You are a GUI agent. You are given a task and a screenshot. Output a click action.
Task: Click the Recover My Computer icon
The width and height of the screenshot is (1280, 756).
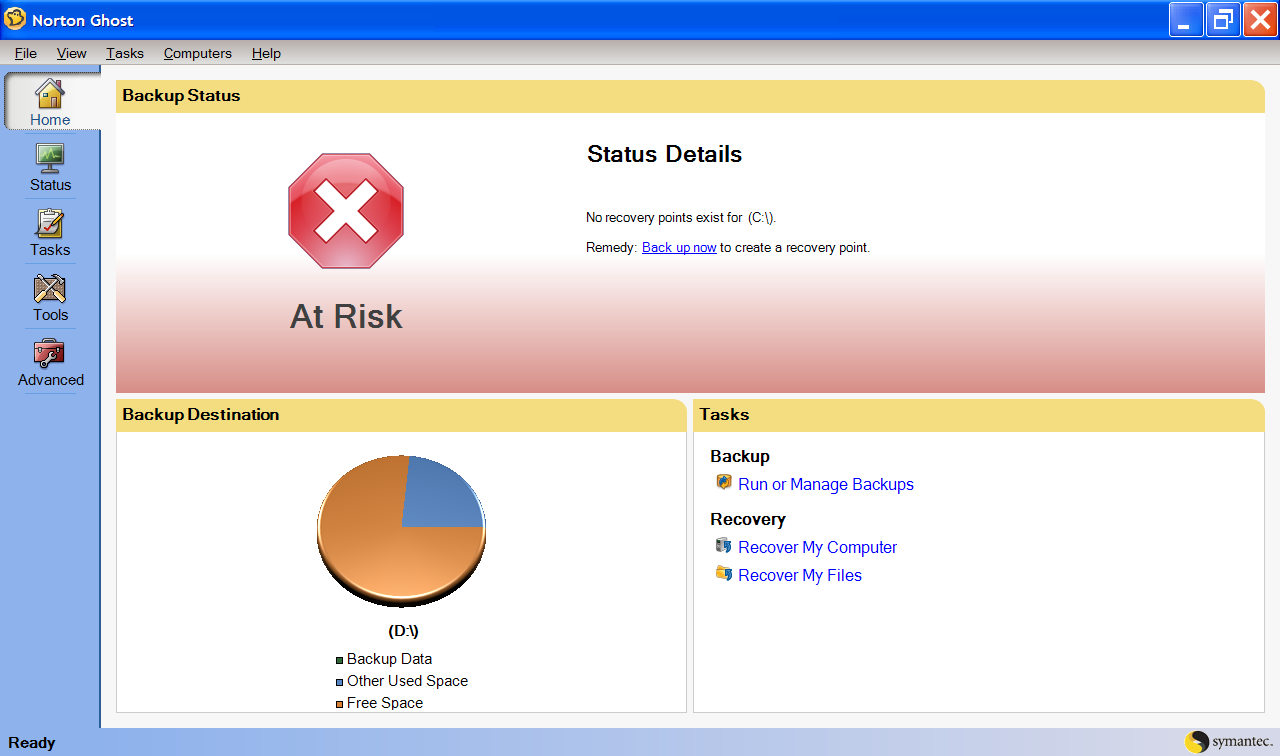click(x=724, y=545)
